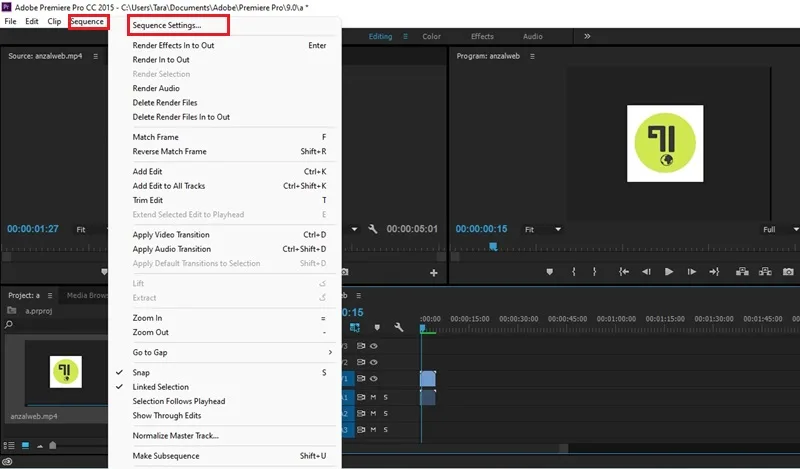Viewport: 800px width, 469px height.
Task: Open Source monitor resolution dropdown arrow
Action: point(354,229)
